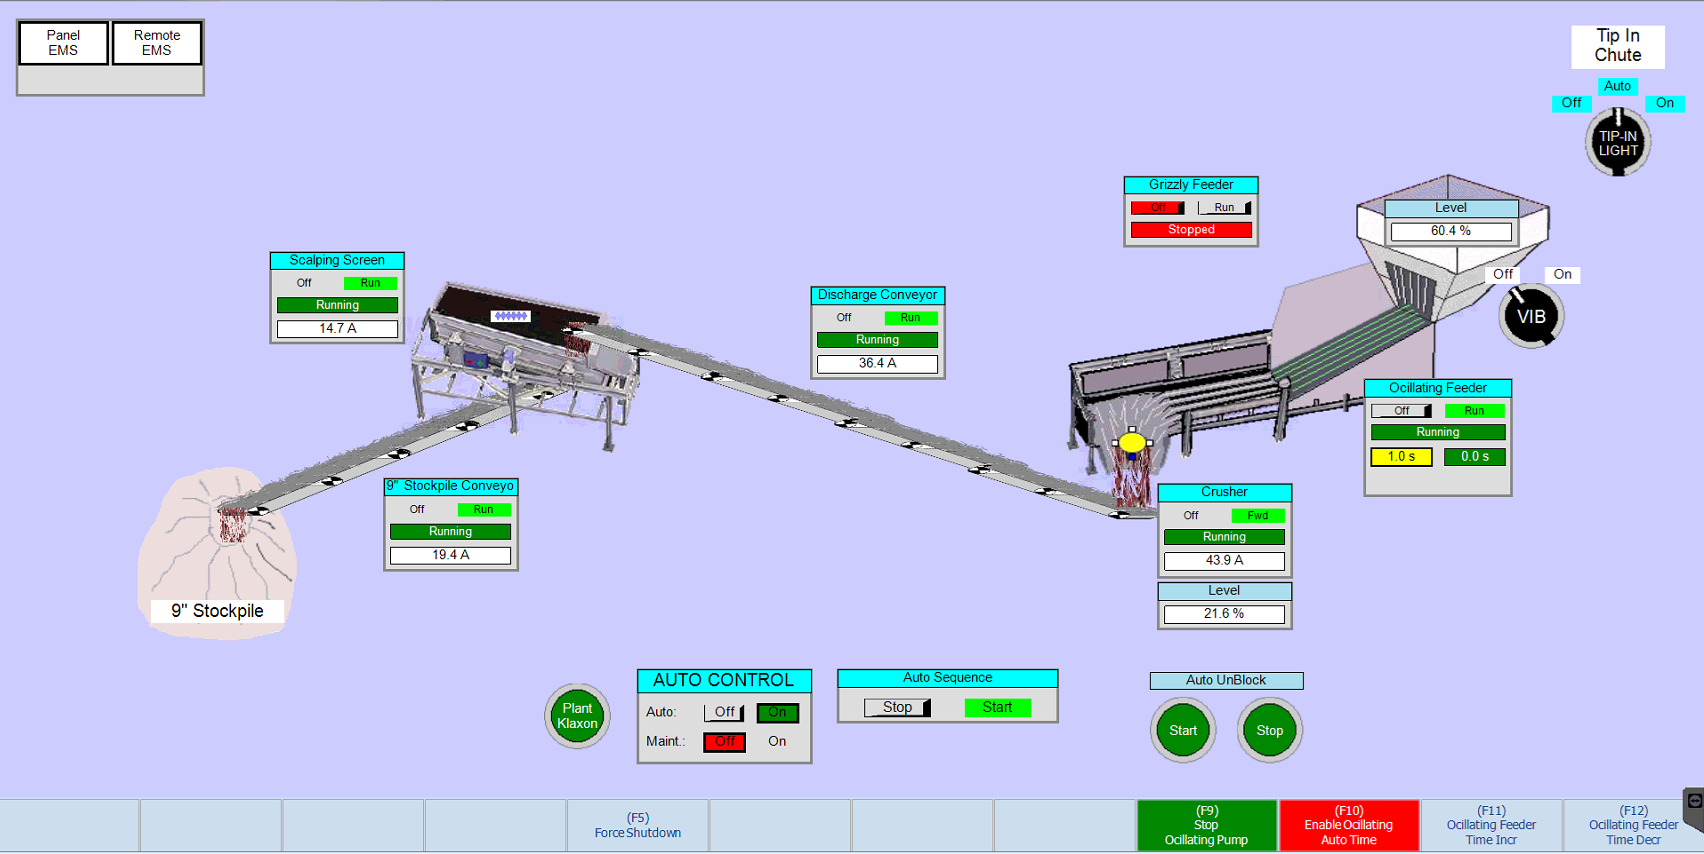Set Grizzly Feeder to Run
Image resolution: width=1704 pixels, height=854 pixels.
(1224, 208)
